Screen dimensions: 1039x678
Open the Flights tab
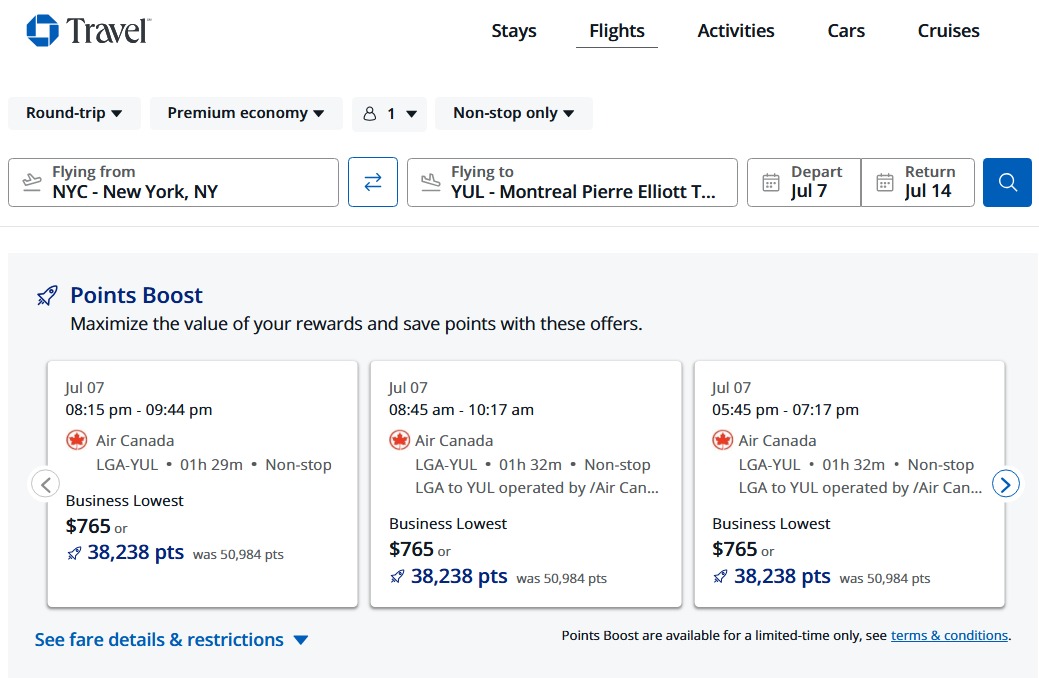click(x=617, y=30)
